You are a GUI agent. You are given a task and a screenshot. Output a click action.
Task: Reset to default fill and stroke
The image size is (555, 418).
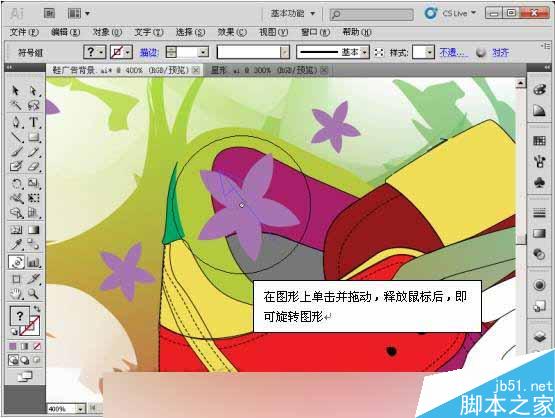pos(13,332)
